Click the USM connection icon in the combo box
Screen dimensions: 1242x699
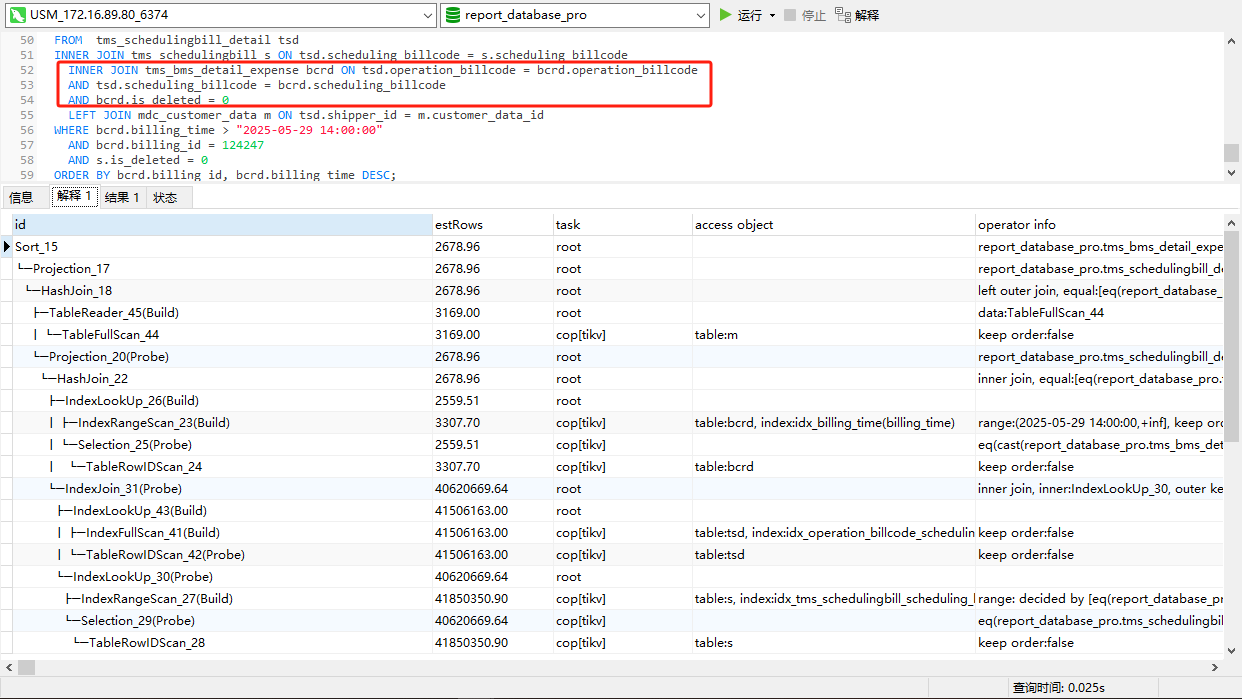[17, 15]
